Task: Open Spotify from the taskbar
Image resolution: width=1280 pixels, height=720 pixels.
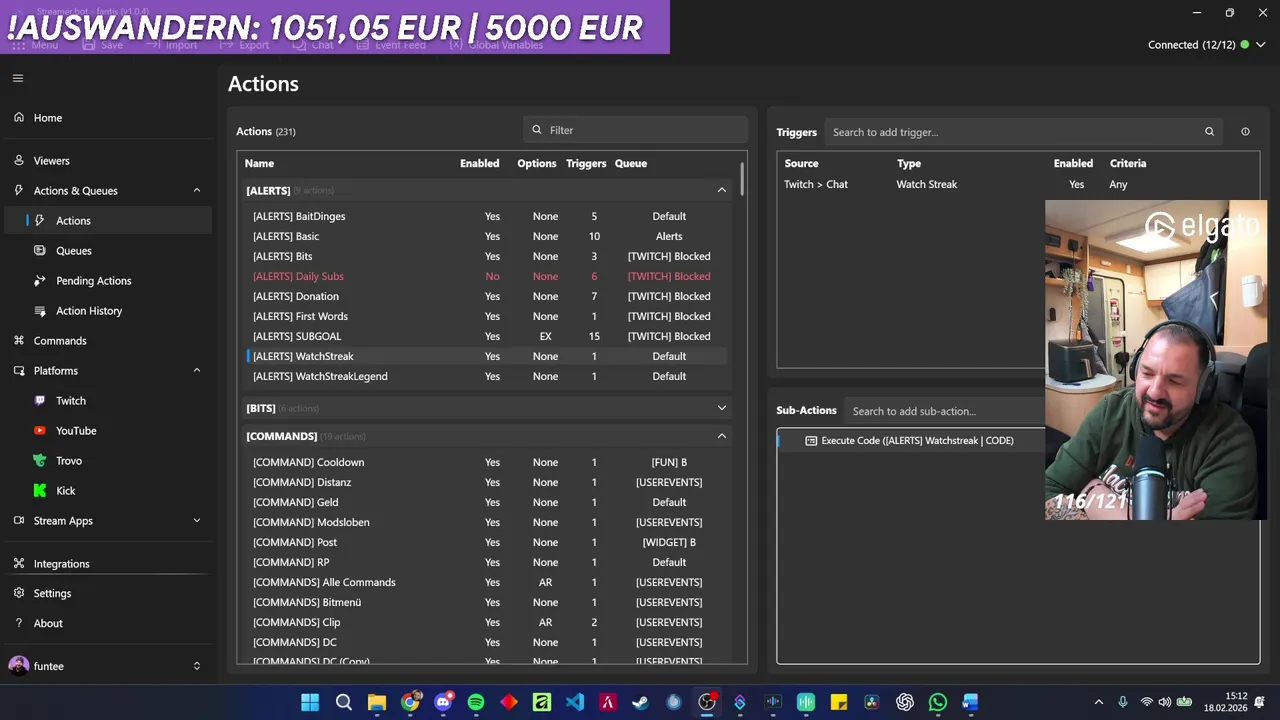Action: (x=476, y=702)
